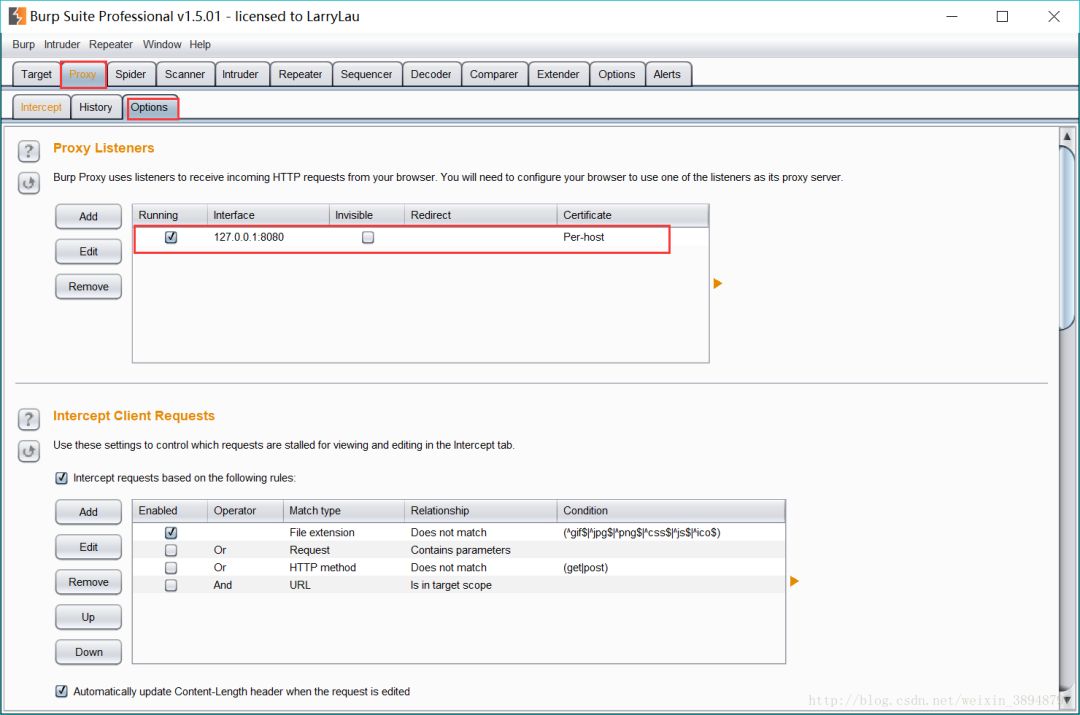This screenshot has width=1080, height=715.
Task: Click the Match type column header
Action: (344, 510)
